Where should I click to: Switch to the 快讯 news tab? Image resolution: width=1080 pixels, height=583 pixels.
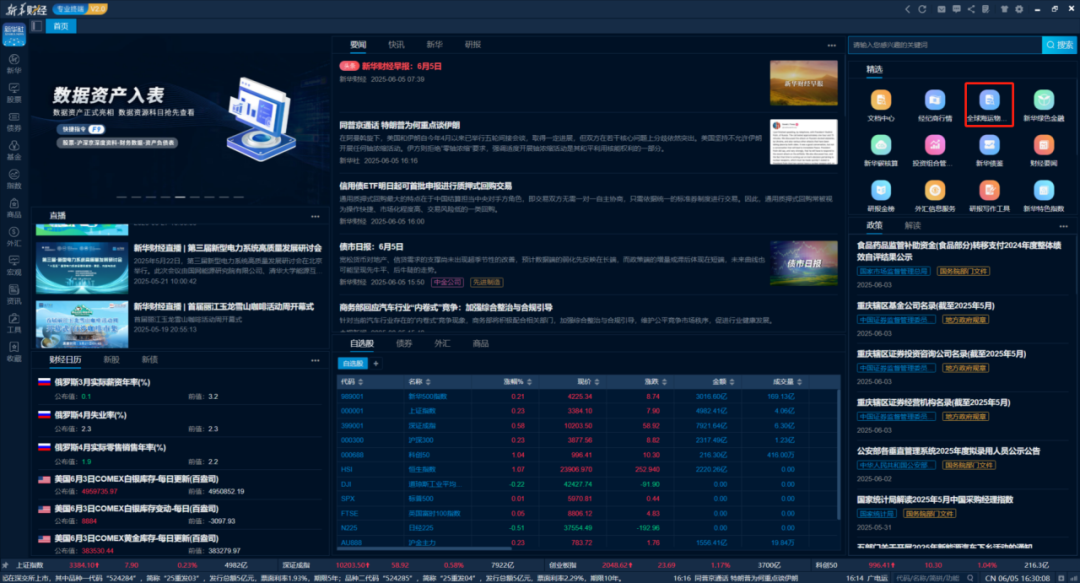click(x=397, y=45)
